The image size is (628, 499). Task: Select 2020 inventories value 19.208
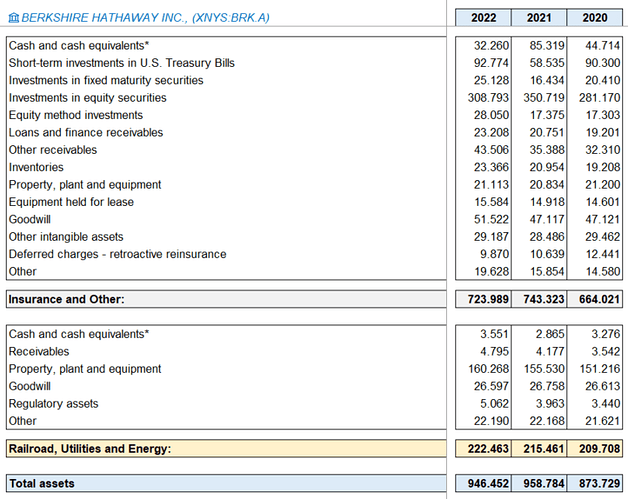[603, 167]
